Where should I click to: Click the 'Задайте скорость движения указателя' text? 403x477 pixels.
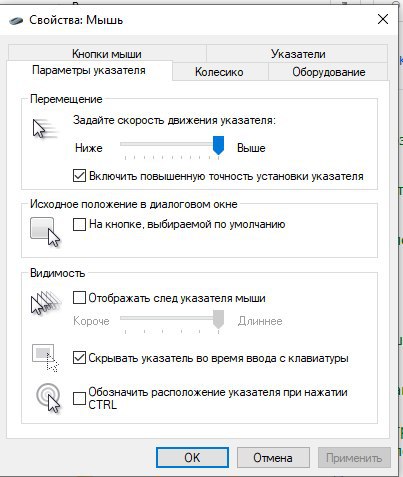(174, 120)
